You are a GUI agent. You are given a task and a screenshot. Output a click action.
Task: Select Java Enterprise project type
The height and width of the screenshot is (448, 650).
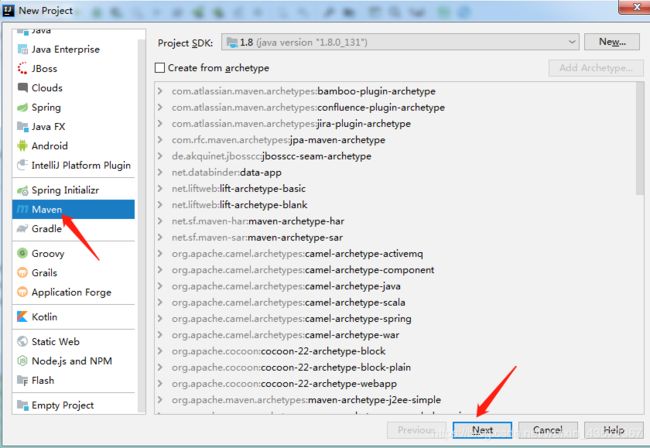pos(74,49)
